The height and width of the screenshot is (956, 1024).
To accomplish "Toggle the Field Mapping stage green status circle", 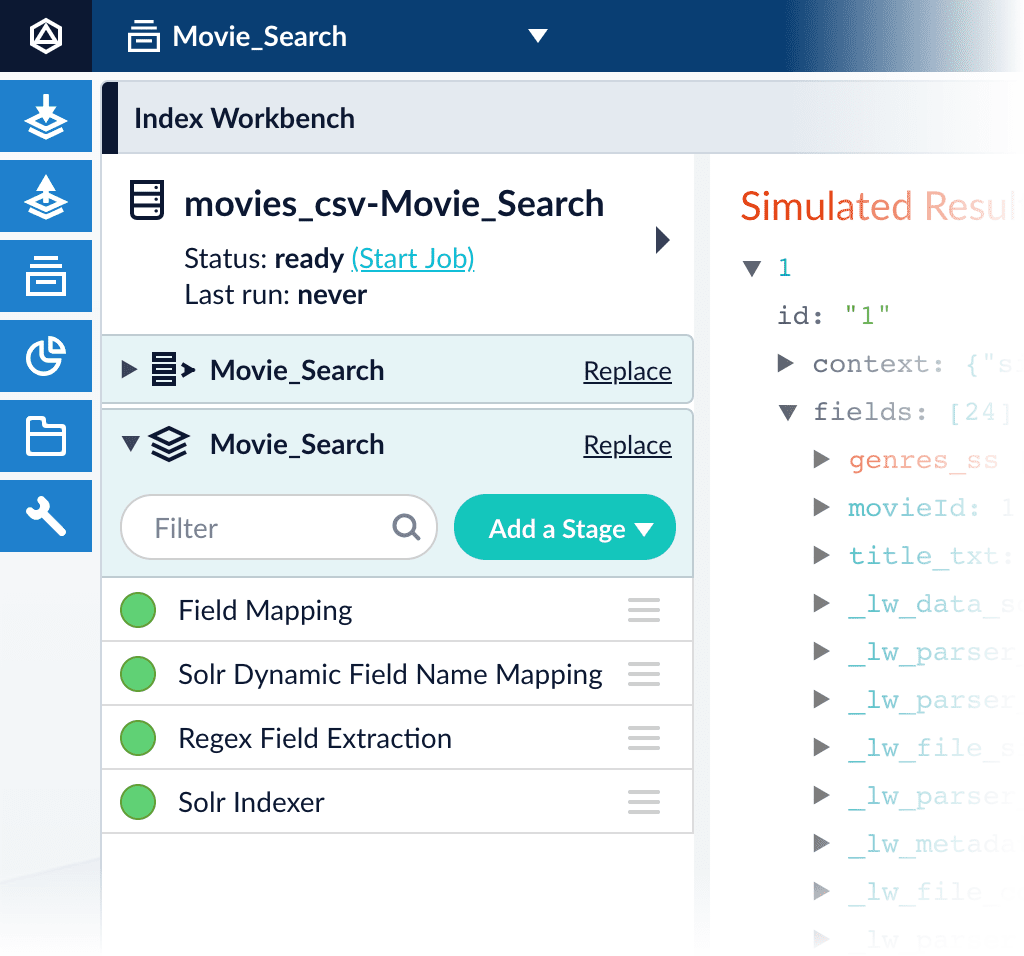I will click(x=138, y=610).
